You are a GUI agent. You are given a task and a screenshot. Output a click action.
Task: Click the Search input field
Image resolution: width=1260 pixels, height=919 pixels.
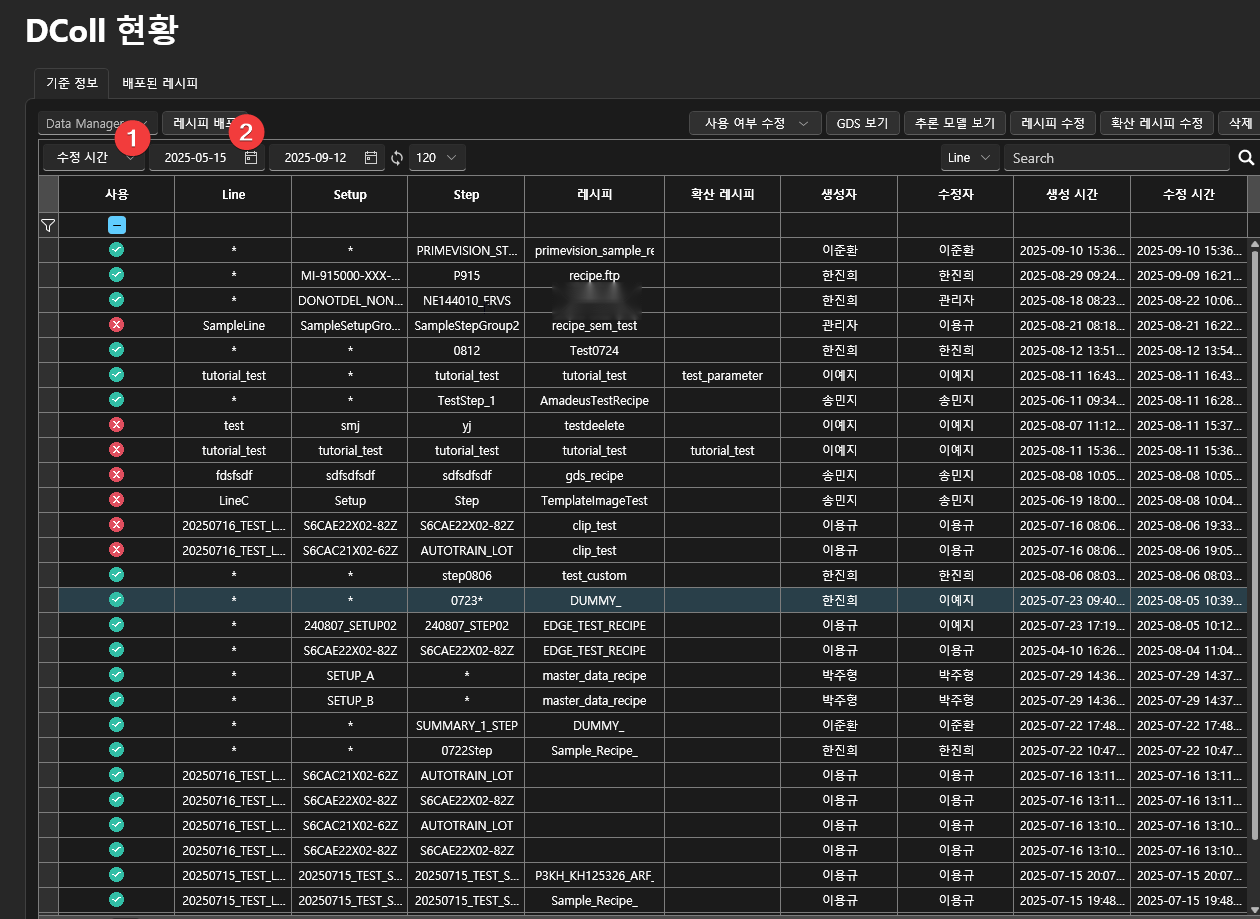1116,158
